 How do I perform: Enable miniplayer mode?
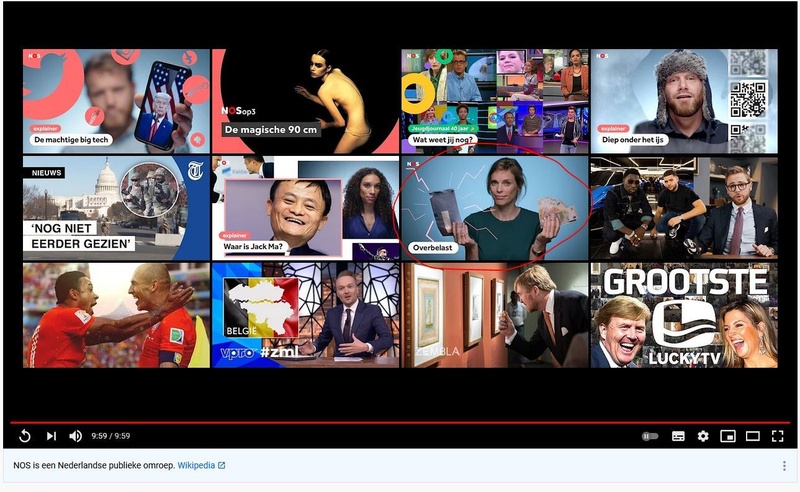[x=728, y=436]
